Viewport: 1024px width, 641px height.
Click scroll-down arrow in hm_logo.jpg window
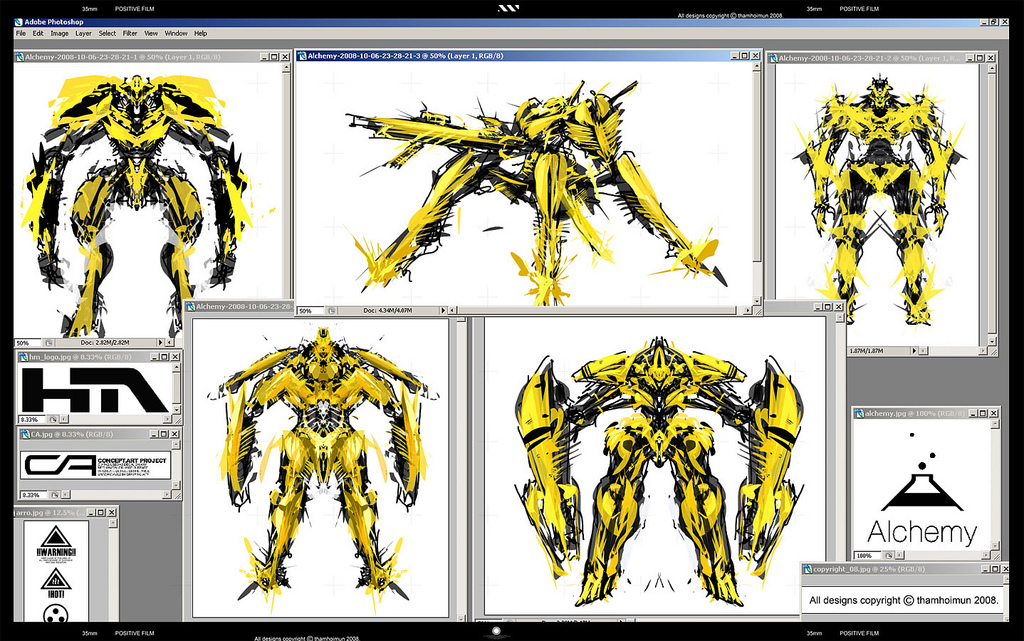[176, 410]
